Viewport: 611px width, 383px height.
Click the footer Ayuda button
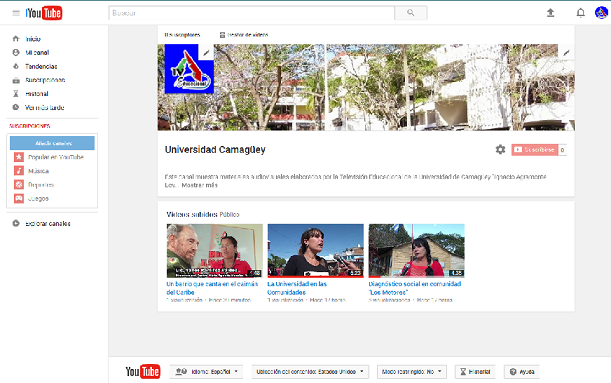[x=522, y=372]
